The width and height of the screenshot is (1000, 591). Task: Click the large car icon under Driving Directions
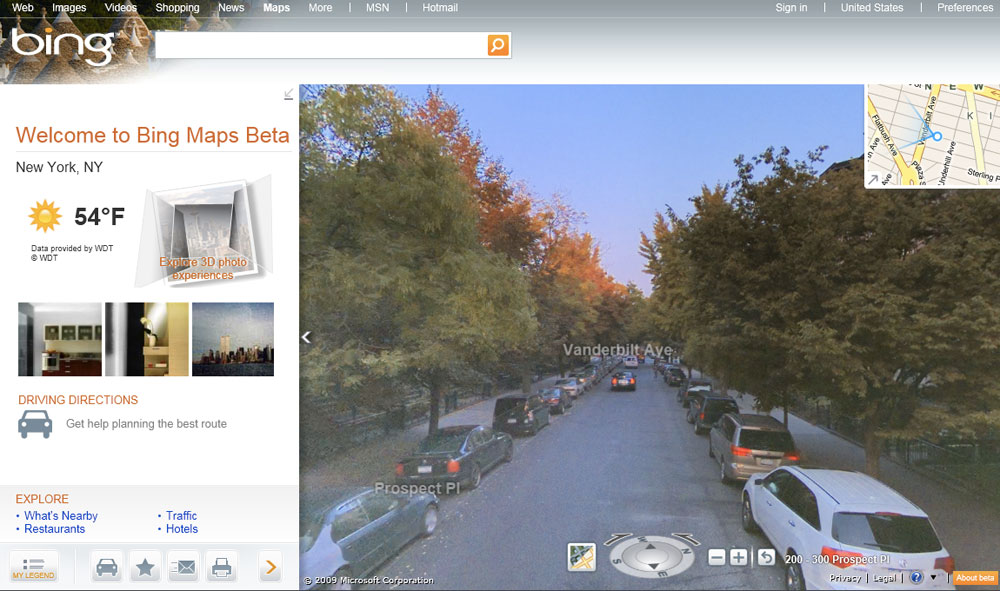35,424
